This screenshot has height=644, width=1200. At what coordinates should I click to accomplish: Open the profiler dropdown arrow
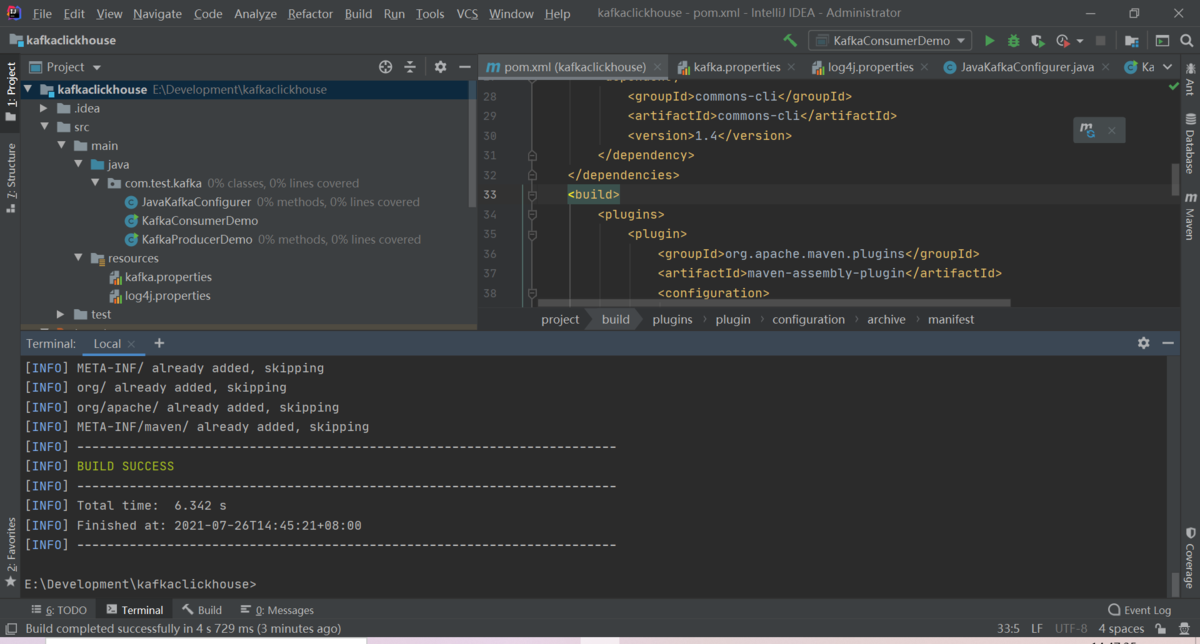point(1080,41)
